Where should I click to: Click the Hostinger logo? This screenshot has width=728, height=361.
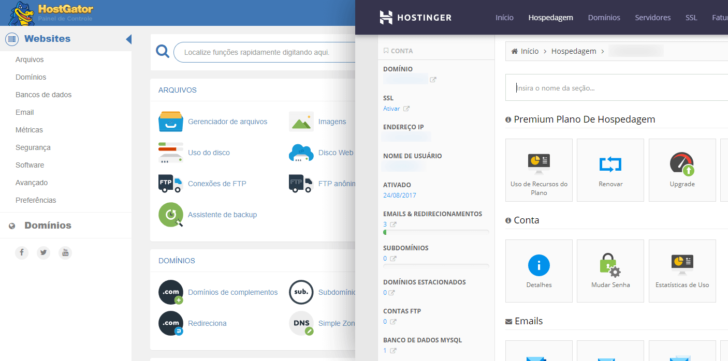(x=415, y=18)
